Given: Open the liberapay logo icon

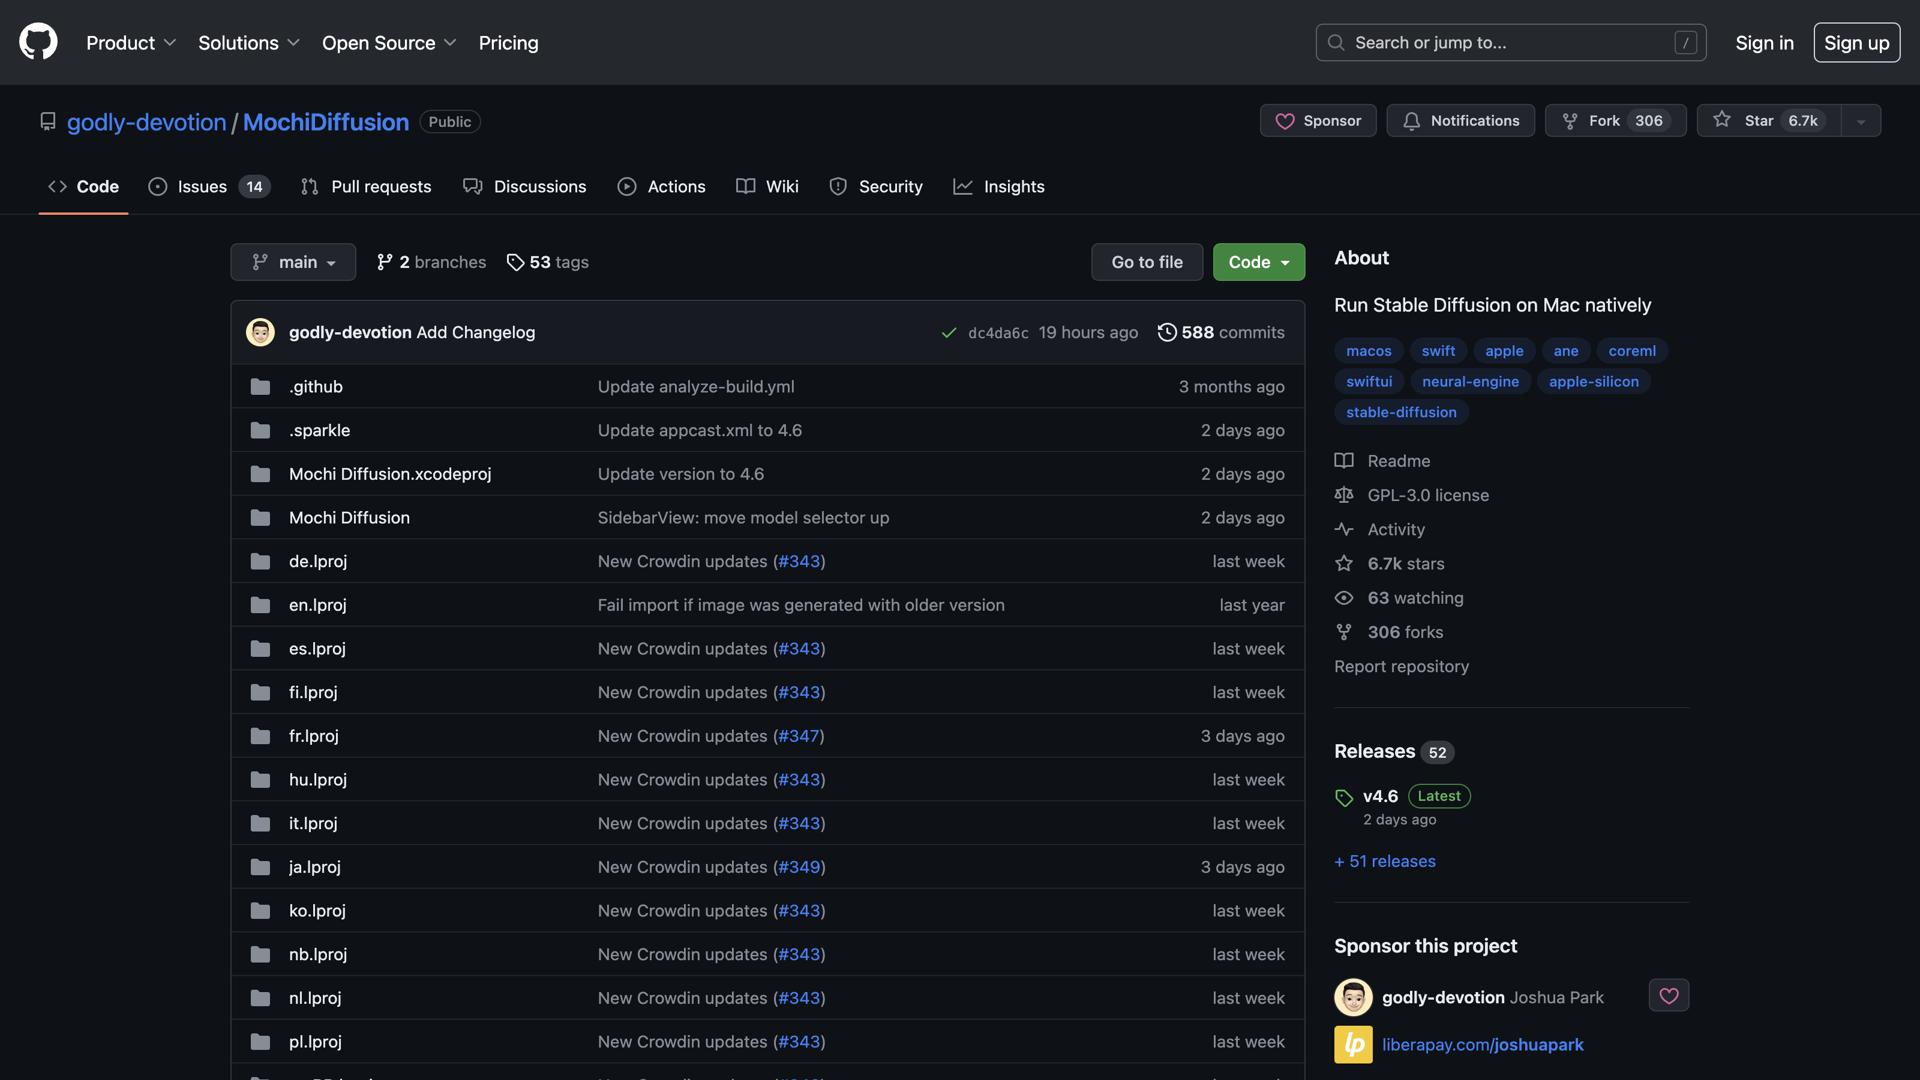Looking at the screenshot, I should (1353, 1044).
